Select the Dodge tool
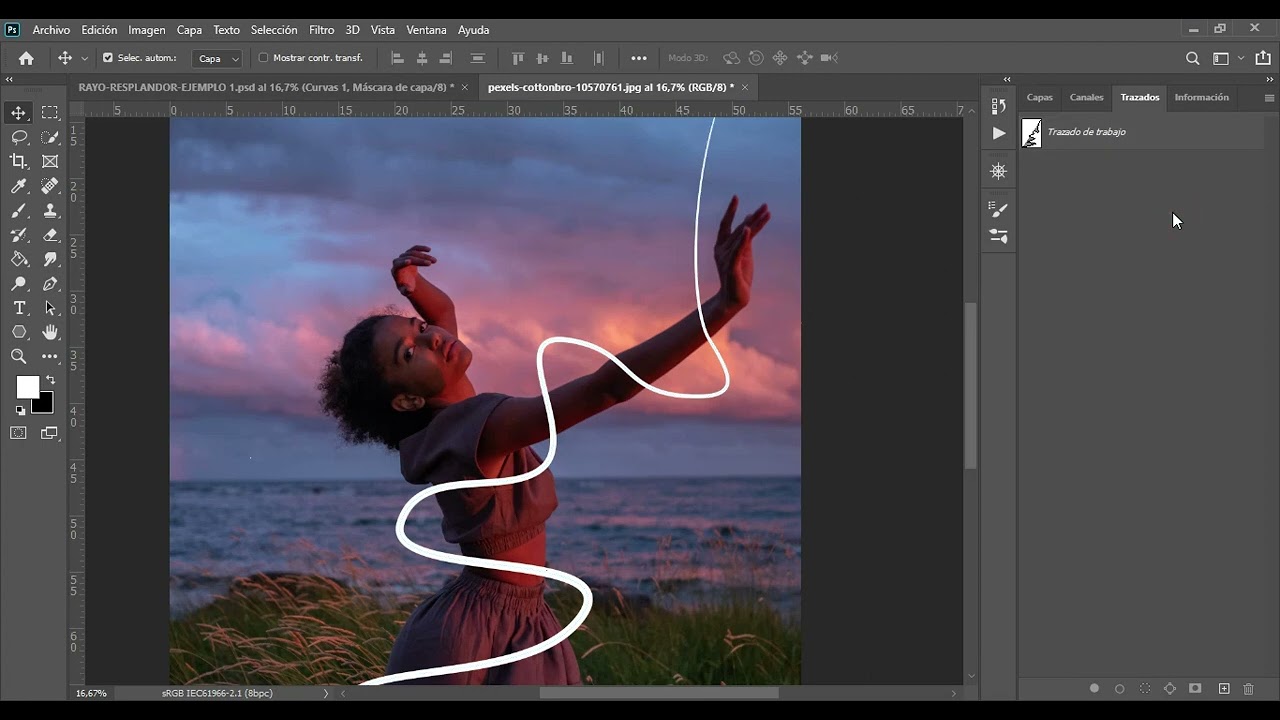Viewport: 1280px width, 720px height. [x=19, y=284]
